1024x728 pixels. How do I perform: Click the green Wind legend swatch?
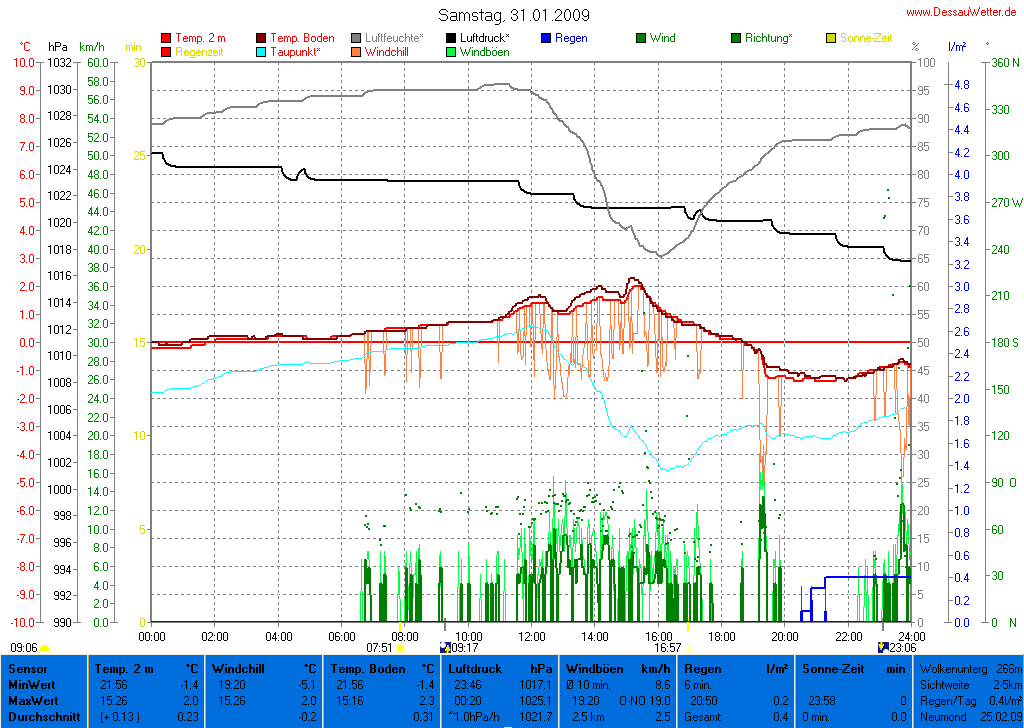point(640,38)
